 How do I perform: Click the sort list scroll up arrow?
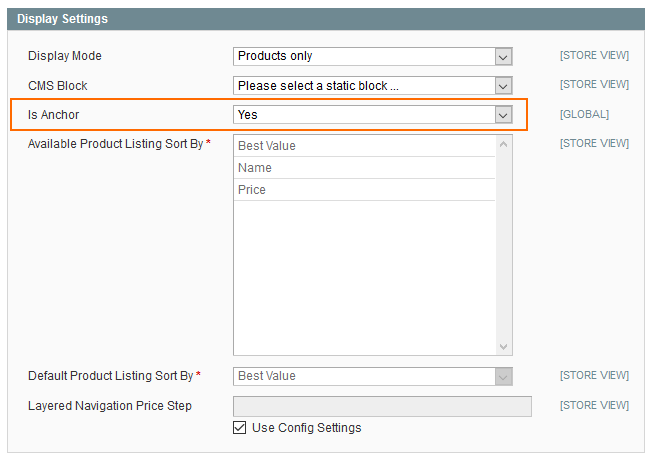504,145
